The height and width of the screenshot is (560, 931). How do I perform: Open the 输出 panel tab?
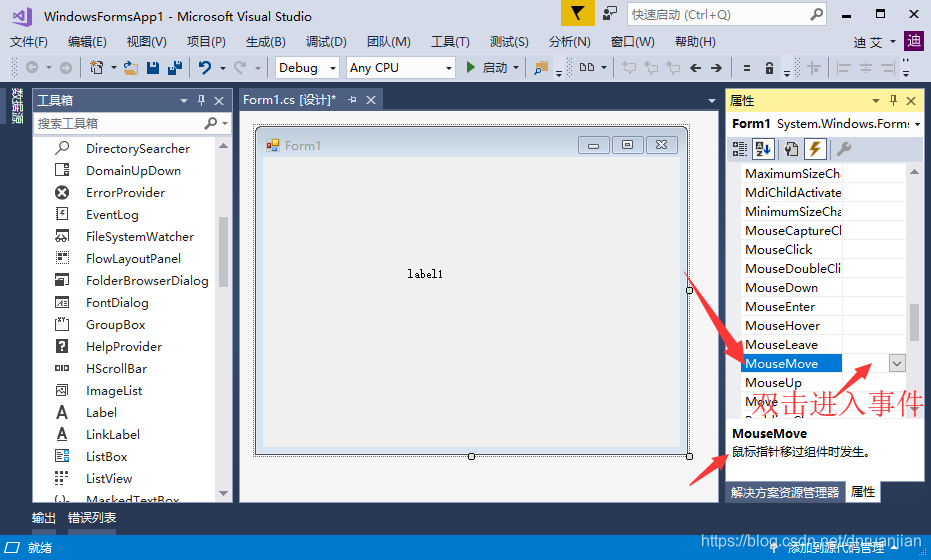[x=43, y=517]
